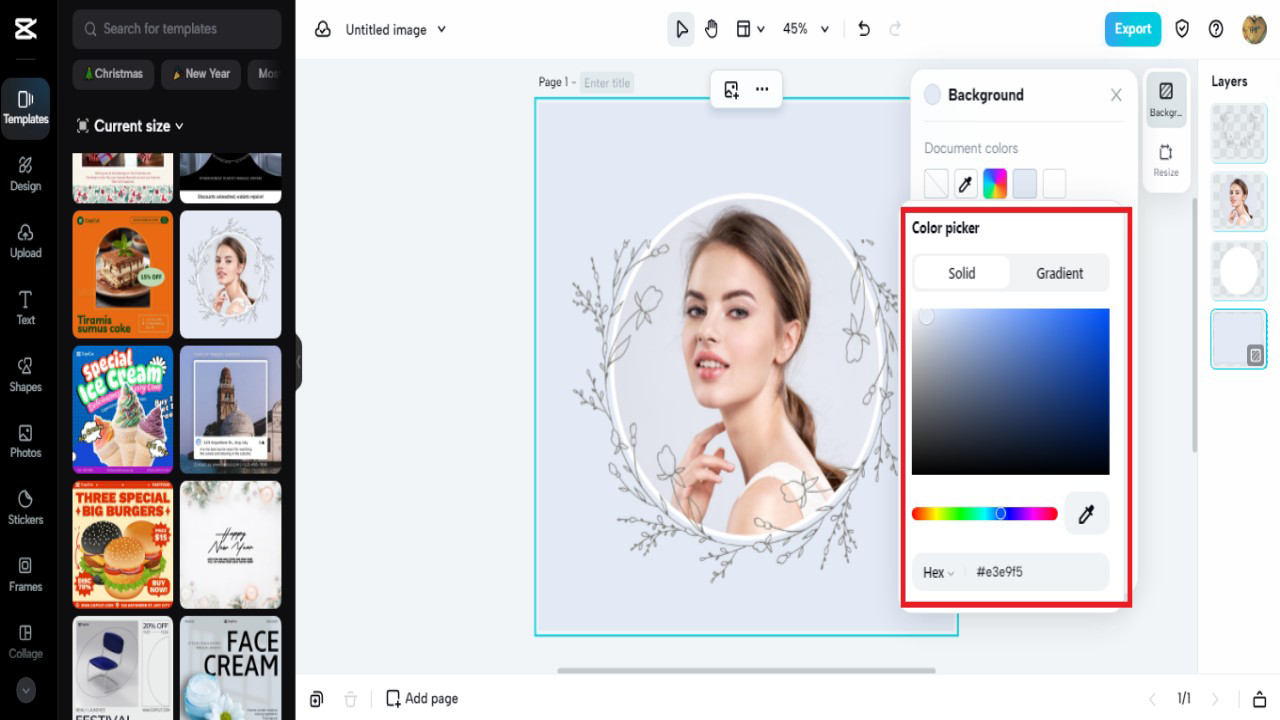
Task: Open the Upload sidebar panel
Action: (26, 240)
